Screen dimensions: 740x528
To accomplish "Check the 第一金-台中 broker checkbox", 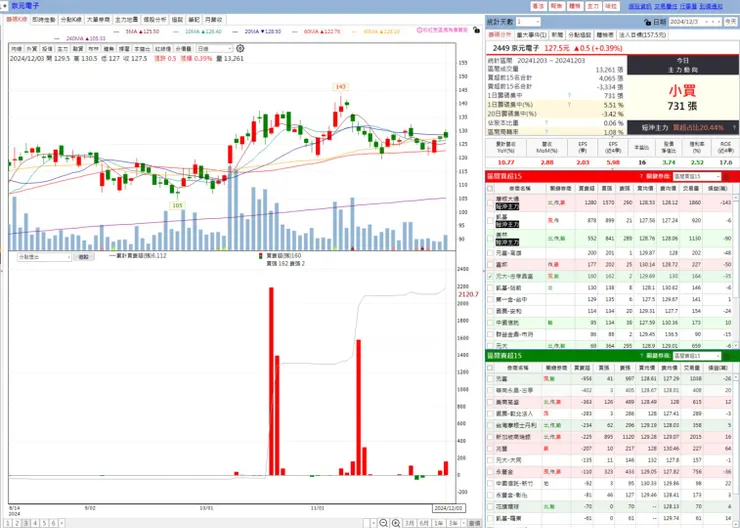I will point(490,299).
